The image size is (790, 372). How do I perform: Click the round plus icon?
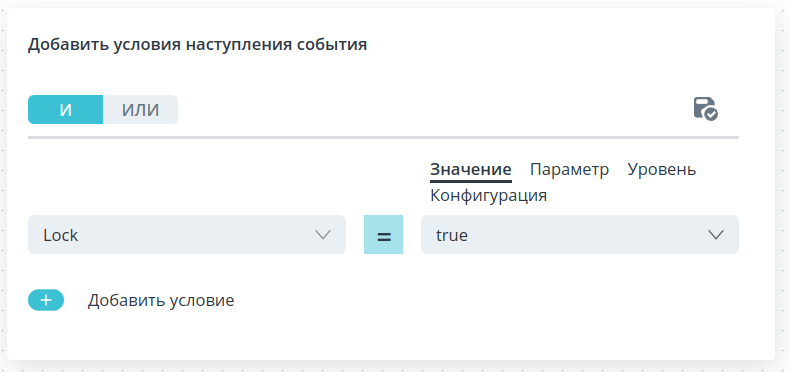(46, 300)
